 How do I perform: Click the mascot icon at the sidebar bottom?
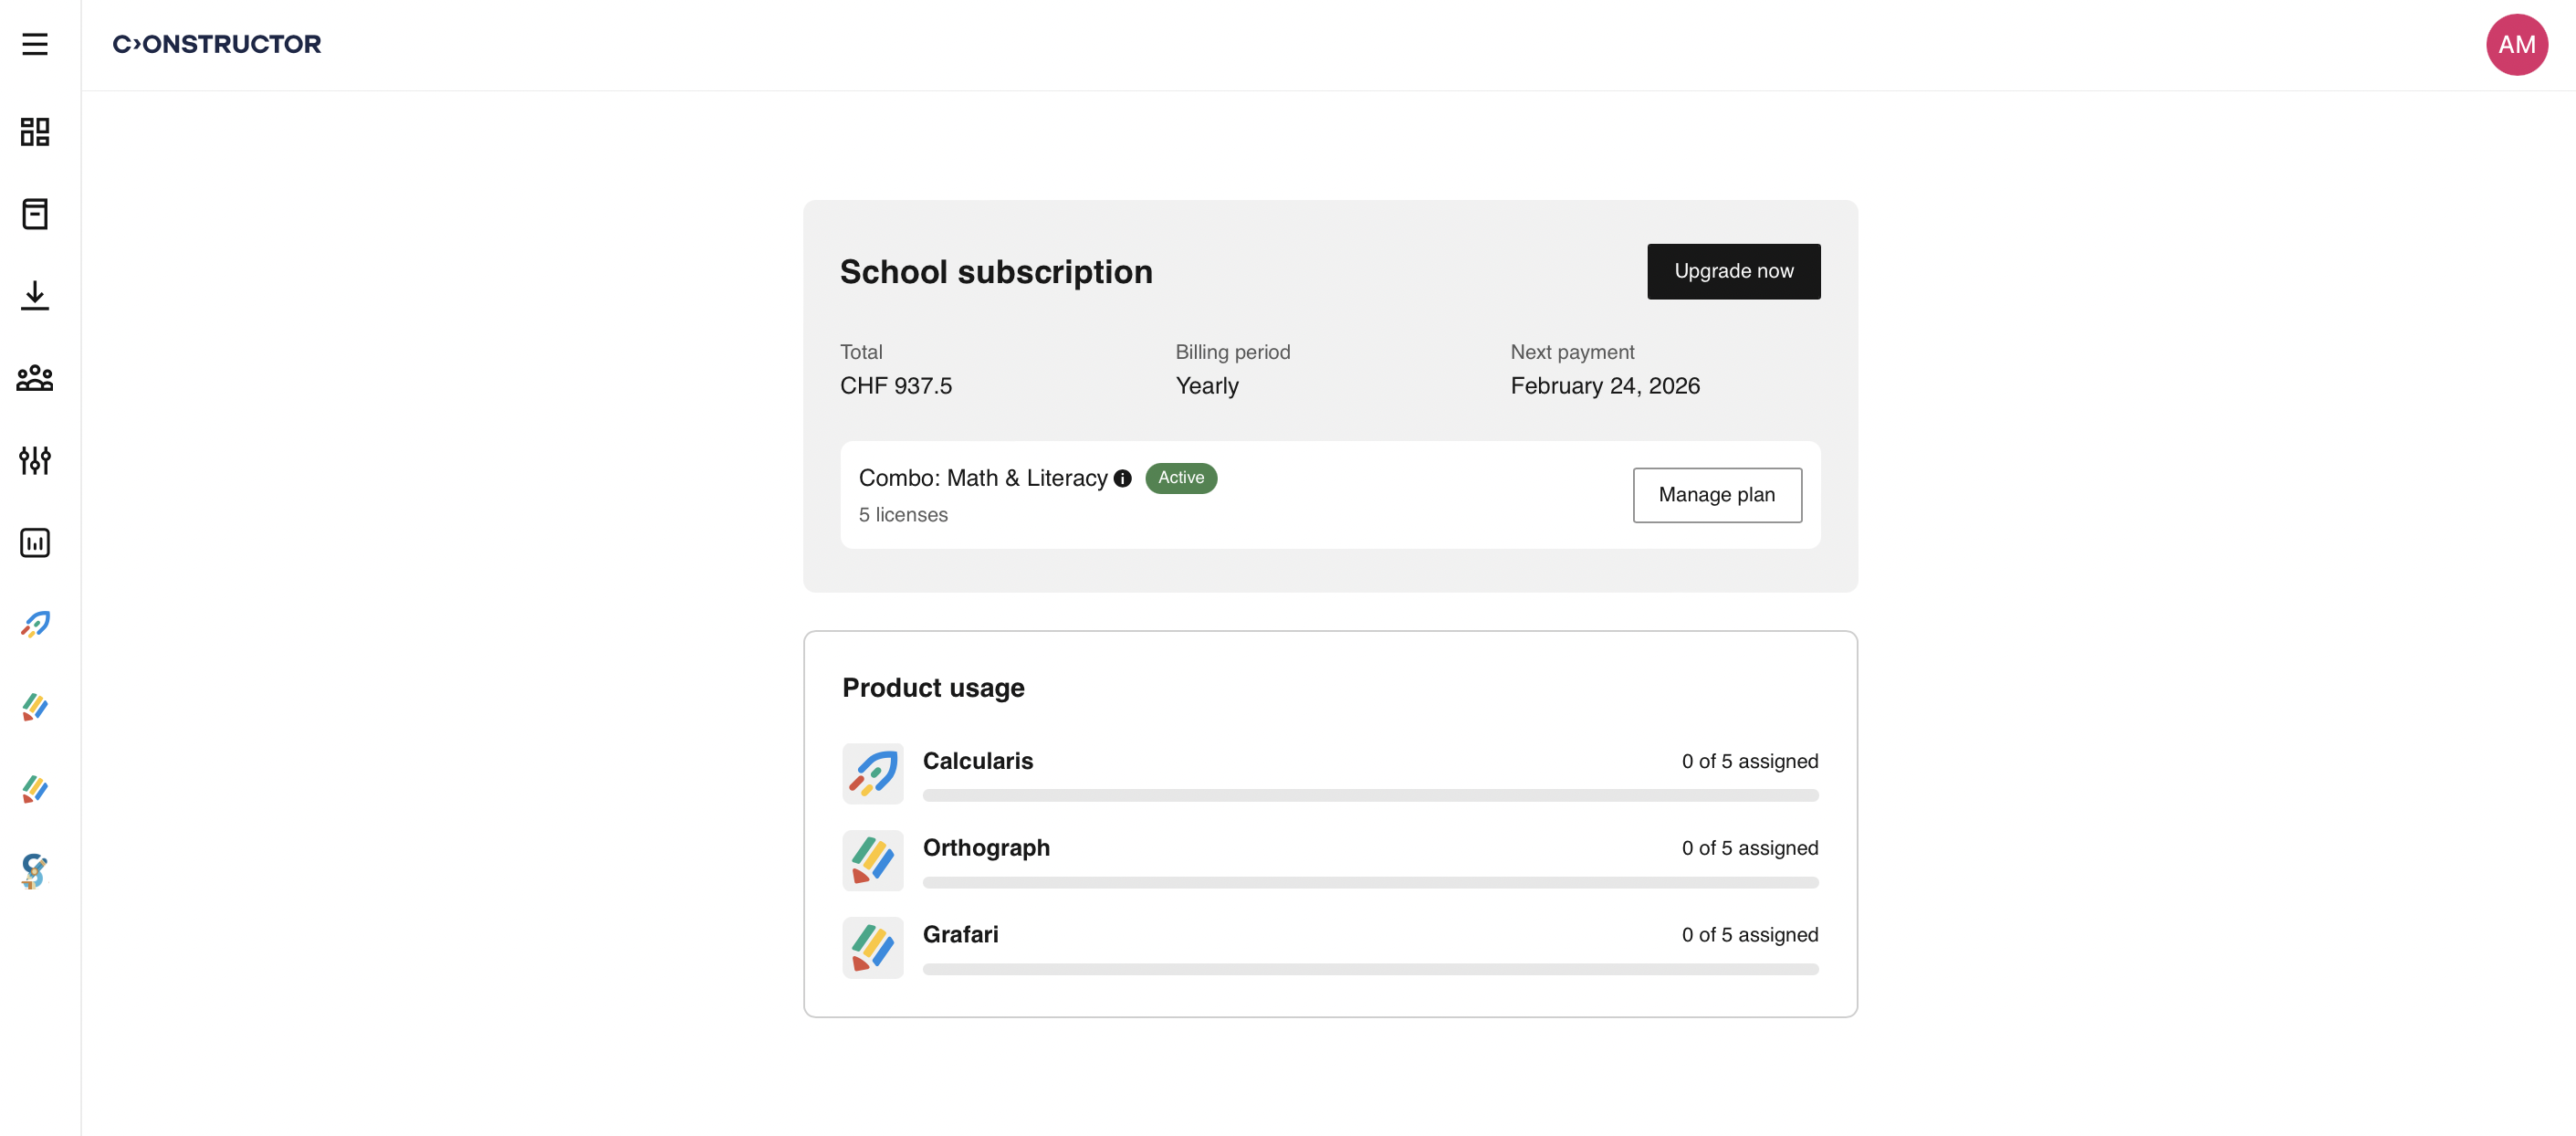tap(33, 871)
